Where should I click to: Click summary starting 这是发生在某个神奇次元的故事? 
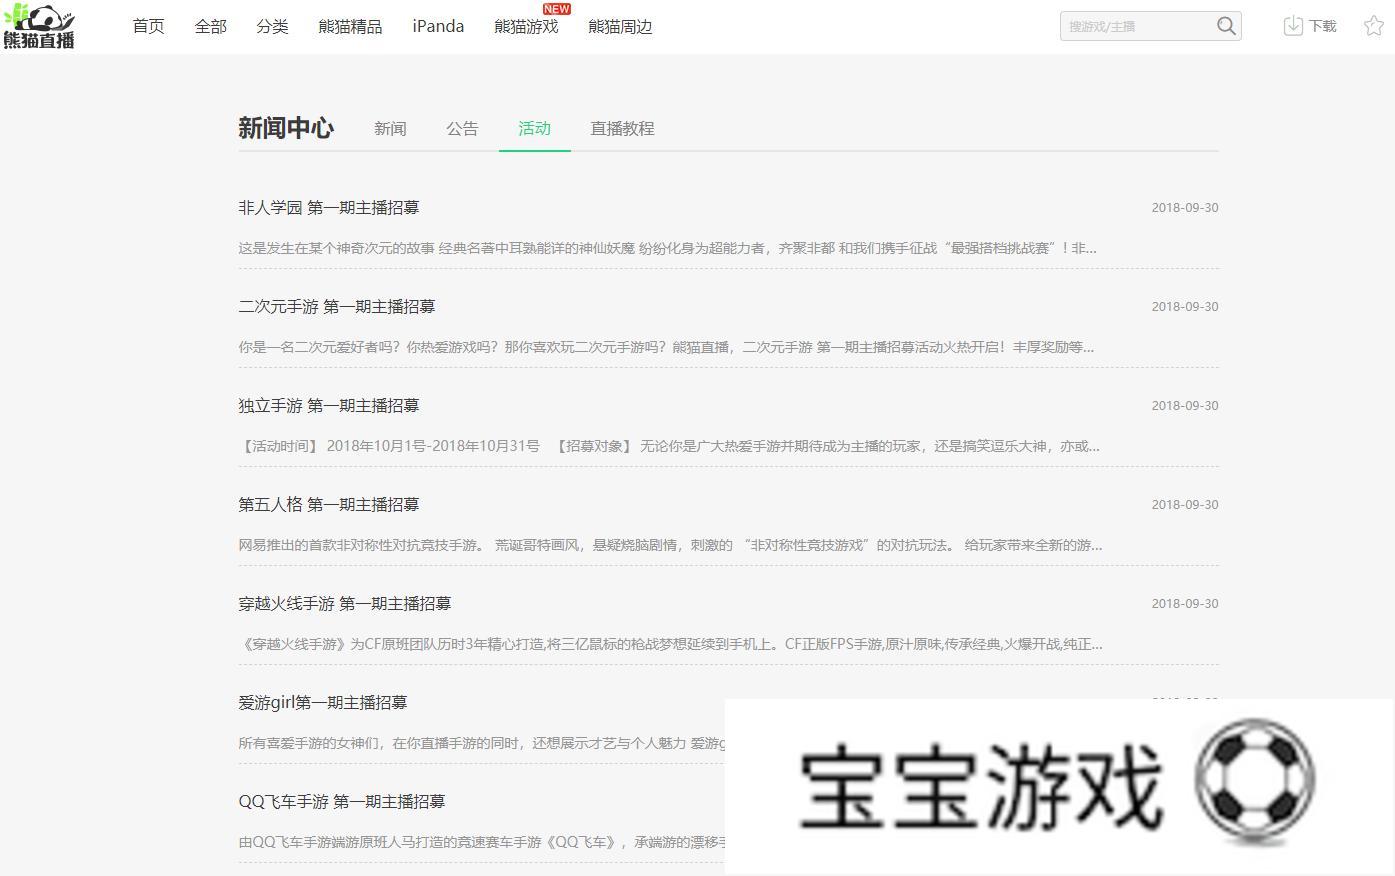click(667, 248)
